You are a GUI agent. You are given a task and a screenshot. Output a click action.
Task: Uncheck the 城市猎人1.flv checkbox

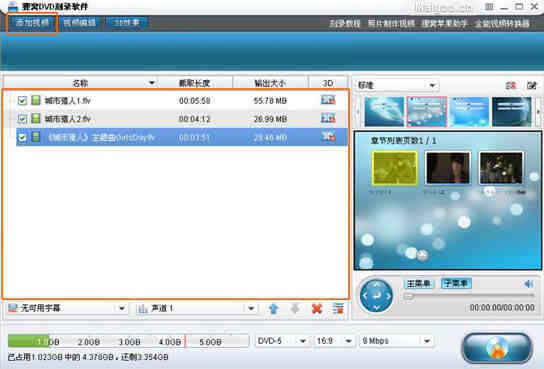click(22, 101)
